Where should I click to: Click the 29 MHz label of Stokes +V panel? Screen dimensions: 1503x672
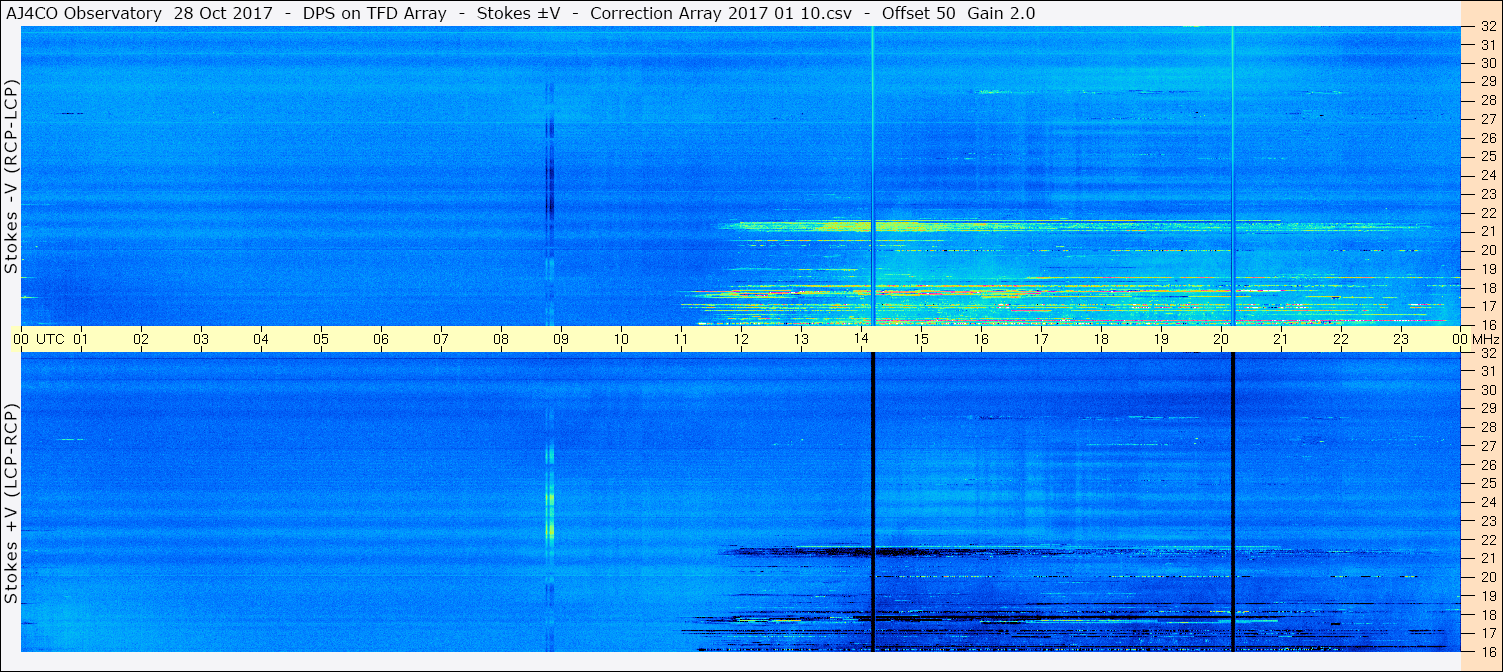click(1488, 409)
